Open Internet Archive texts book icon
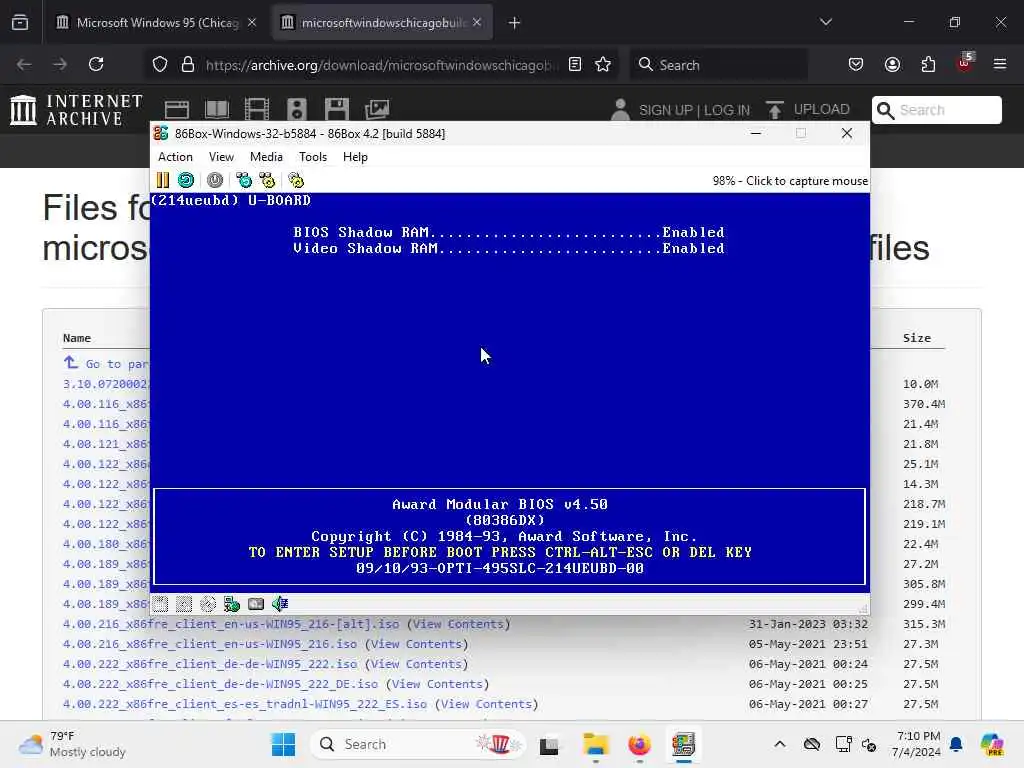This screenshot has width=1024, height=768. pyautogui.click(x=217, y=110)
